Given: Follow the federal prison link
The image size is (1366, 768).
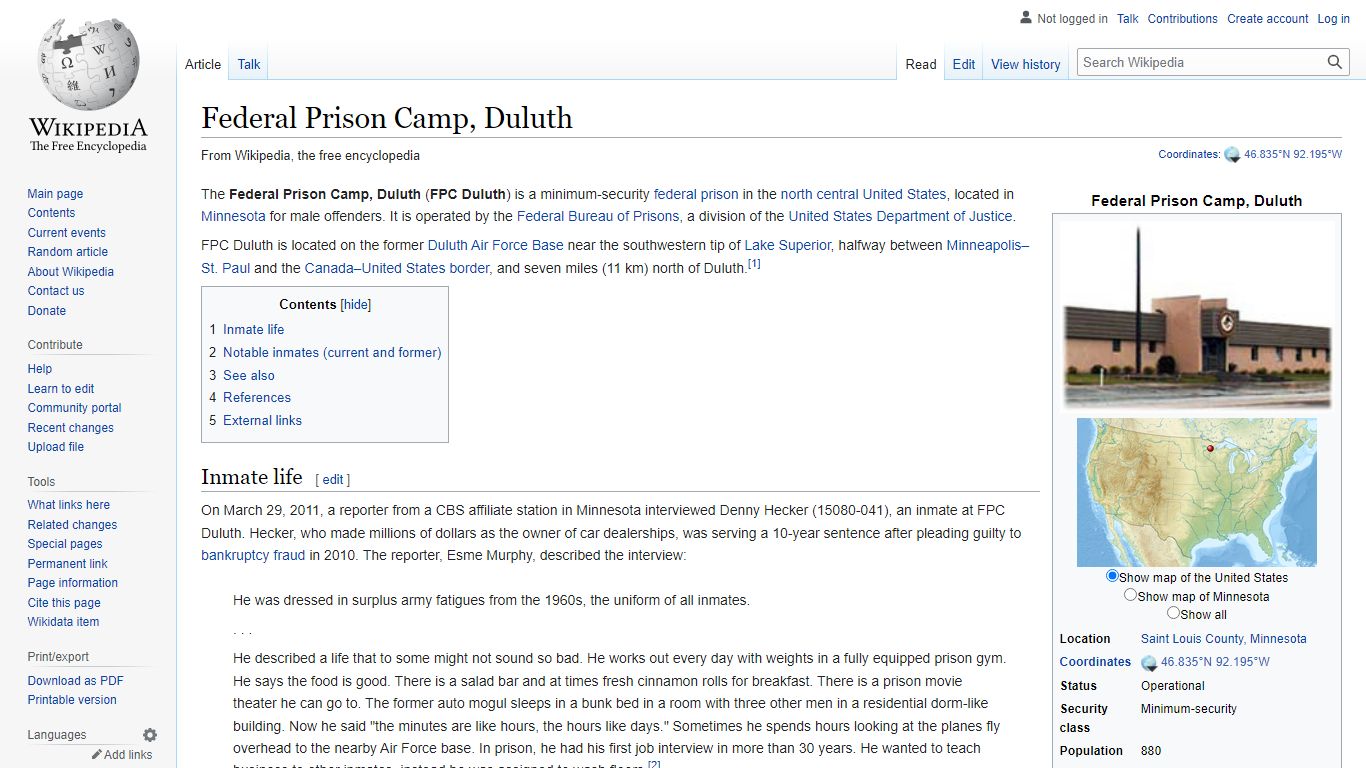Looking at the screenshot, I should pyautogui.click(x=696, y=194).
